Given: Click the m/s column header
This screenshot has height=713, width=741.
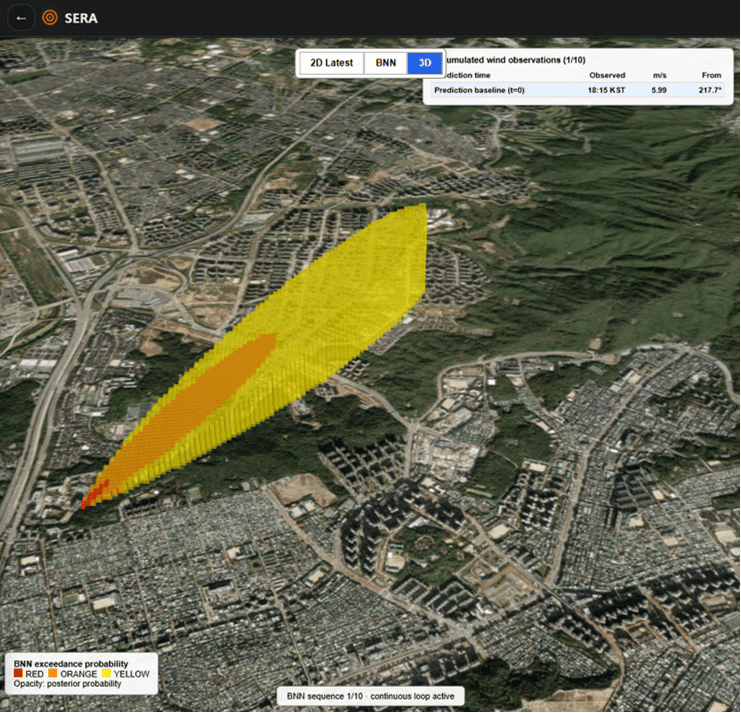Looking at the screenshot, I should tap(660, 75).
